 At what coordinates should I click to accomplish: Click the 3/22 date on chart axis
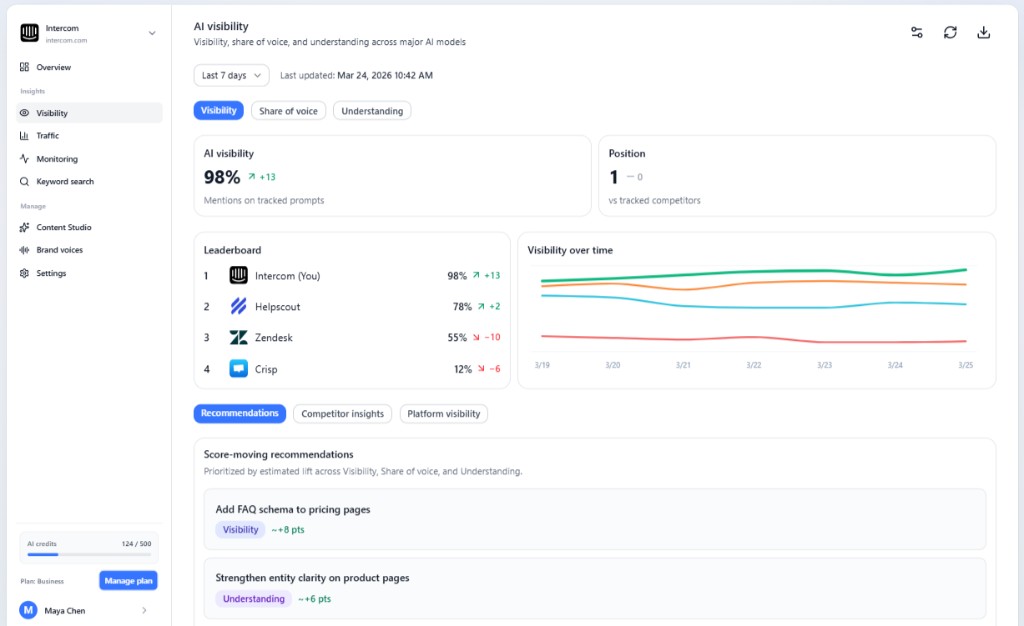(x=754, y=365)
